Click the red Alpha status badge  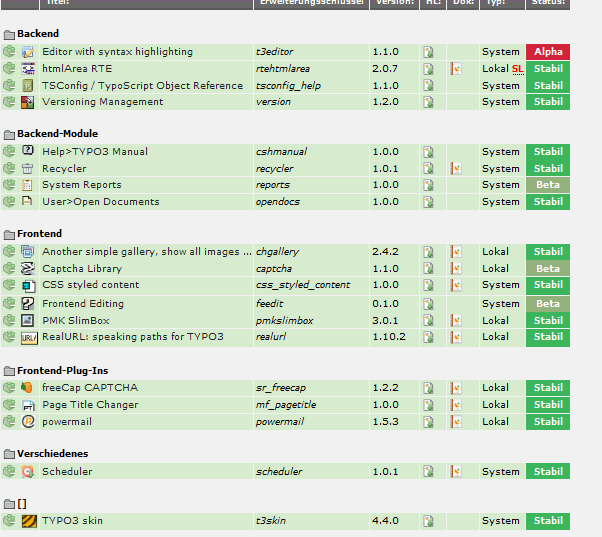click(x=548, y=52)
